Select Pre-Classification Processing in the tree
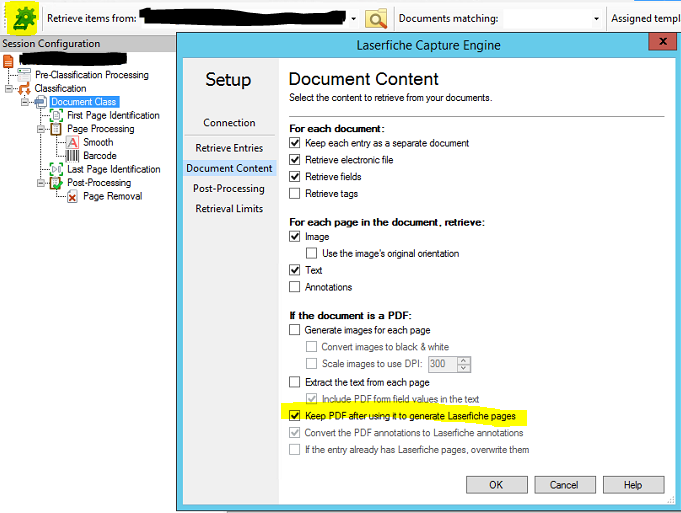The width and height of the screenshot is (681, 513). click(x=92, y=75)
